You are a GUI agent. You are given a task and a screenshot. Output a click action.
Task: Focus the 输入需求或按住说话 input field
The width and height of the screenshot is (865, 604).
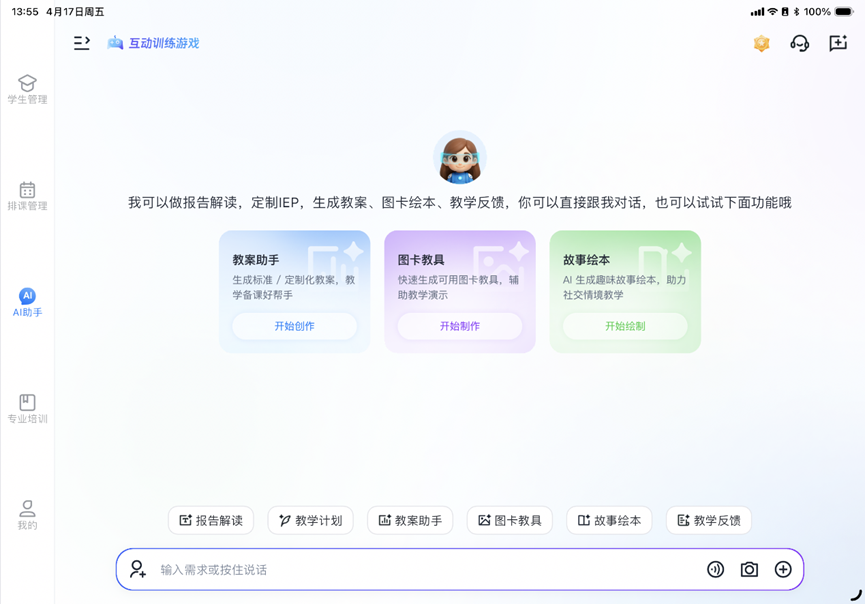coord(420,569)
